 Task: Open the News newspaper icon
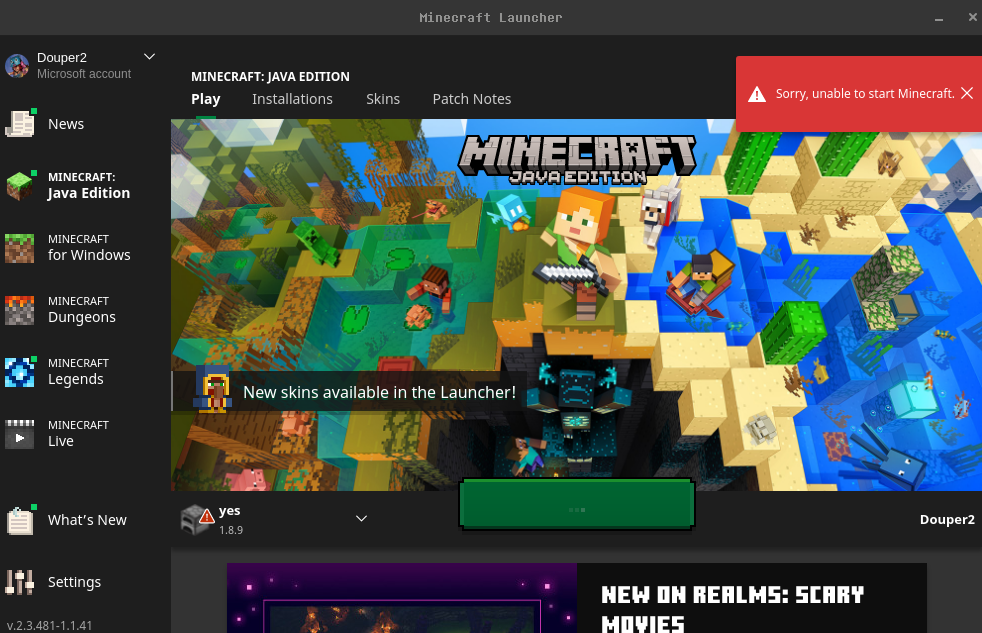(20, 123)
